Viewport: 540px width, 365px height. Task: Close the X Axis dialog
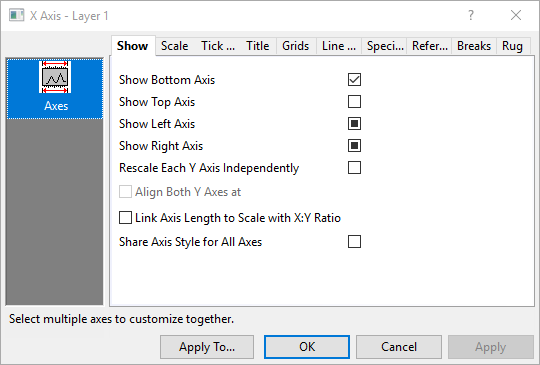(x=516, y=15)
